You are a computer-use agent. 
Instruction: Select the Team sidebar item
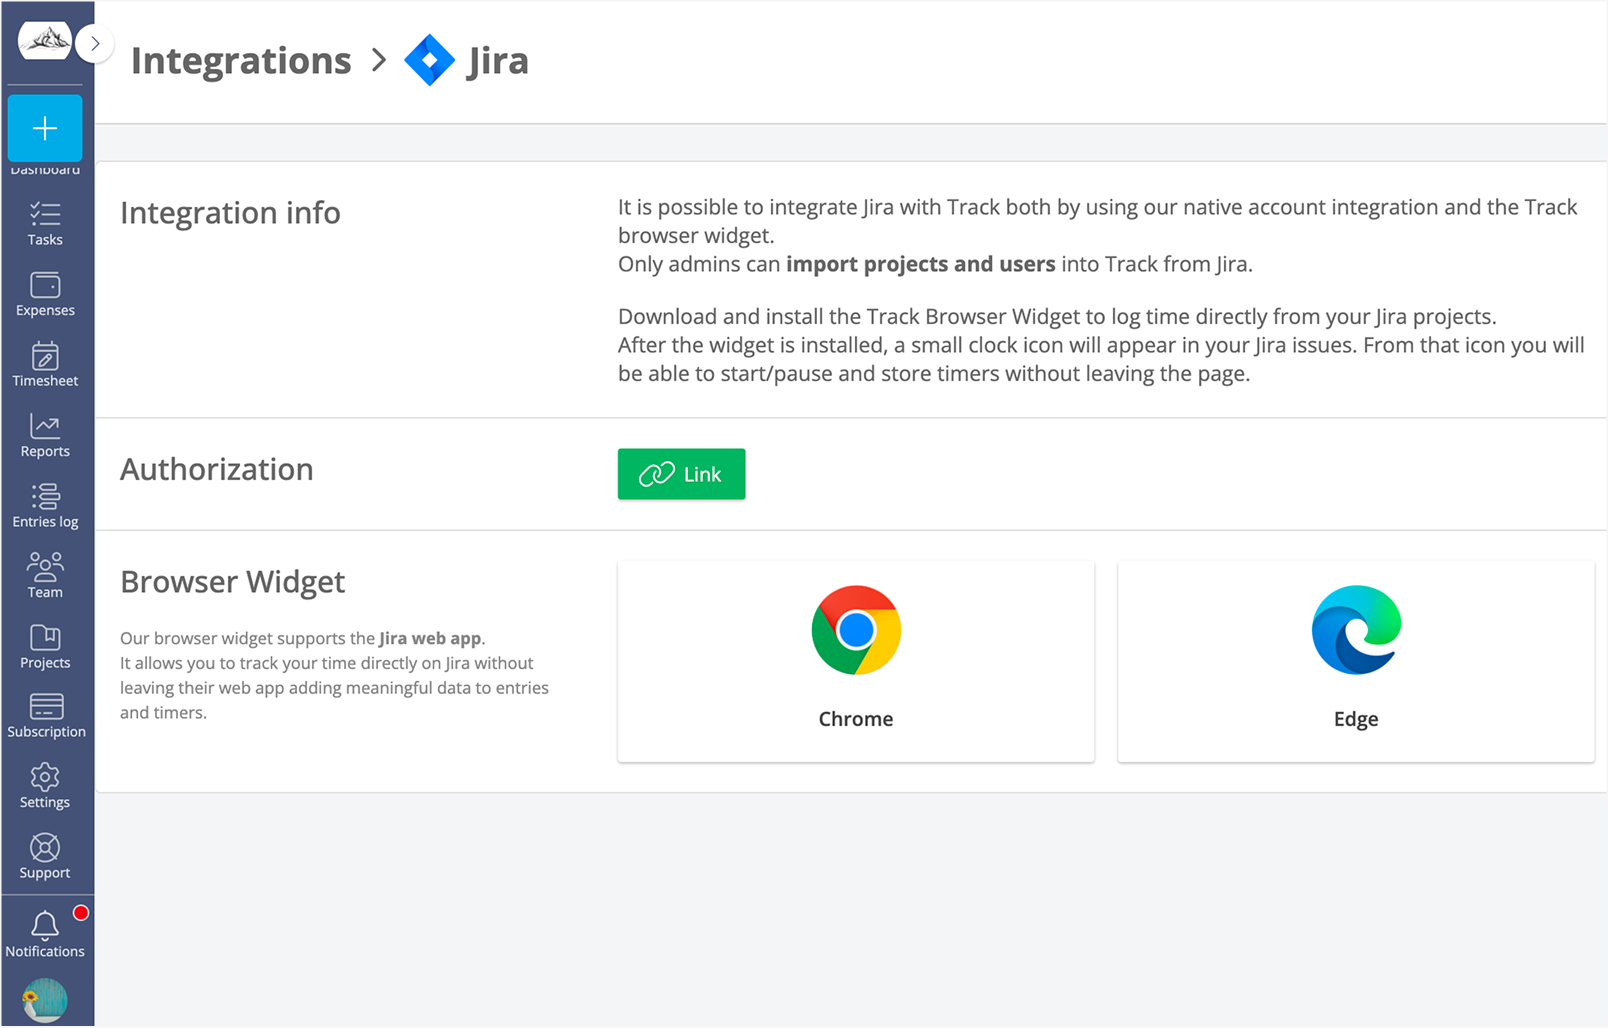[x=45, y=576]
